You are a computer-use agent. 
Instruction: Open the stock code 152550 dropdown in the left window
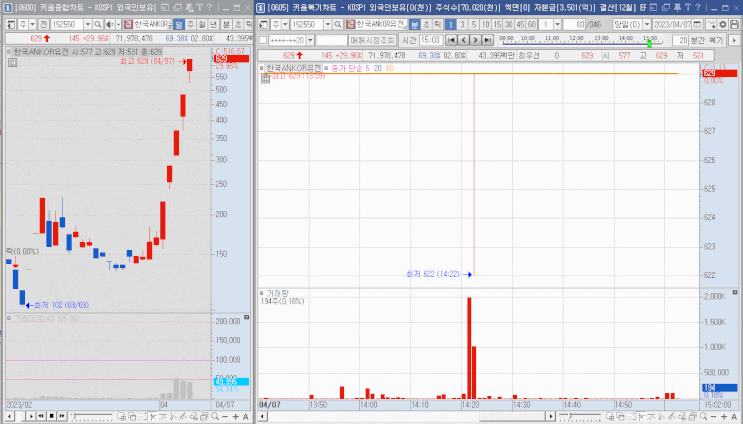click(88, 24)
